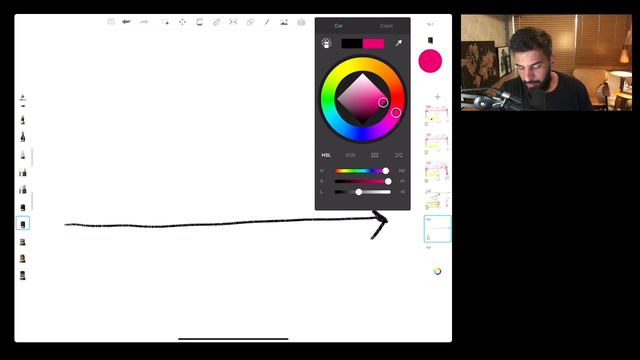Tap the small control above the brush puck
This screenshot has width=640, height=360.
coord(430,24)
